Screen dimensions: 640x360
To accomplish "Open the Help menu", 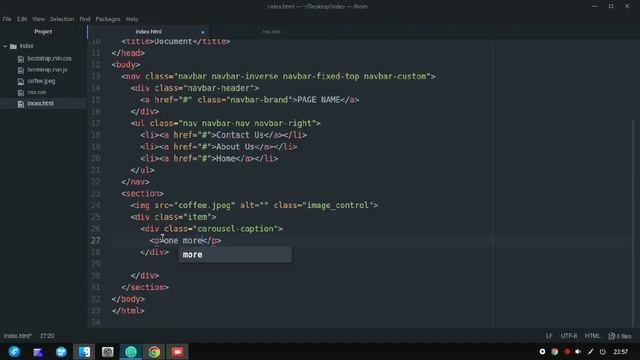I will pyautogui.click(x=132, y=19).
